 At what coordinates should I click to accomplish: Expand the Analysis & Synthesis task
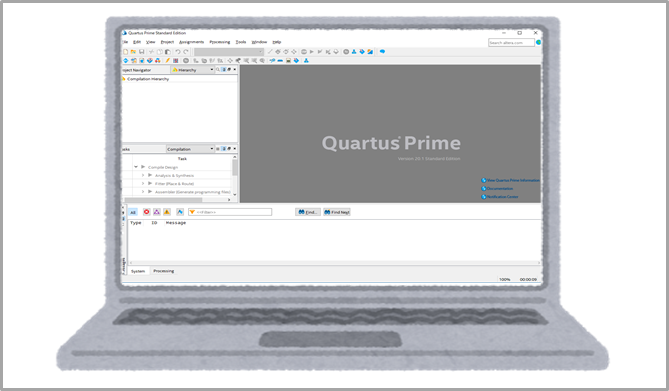143,175
